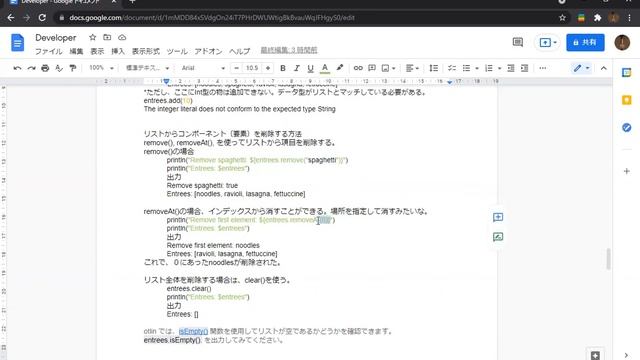
Task: Get add-ons with plus icon
Action: [627, 171]
